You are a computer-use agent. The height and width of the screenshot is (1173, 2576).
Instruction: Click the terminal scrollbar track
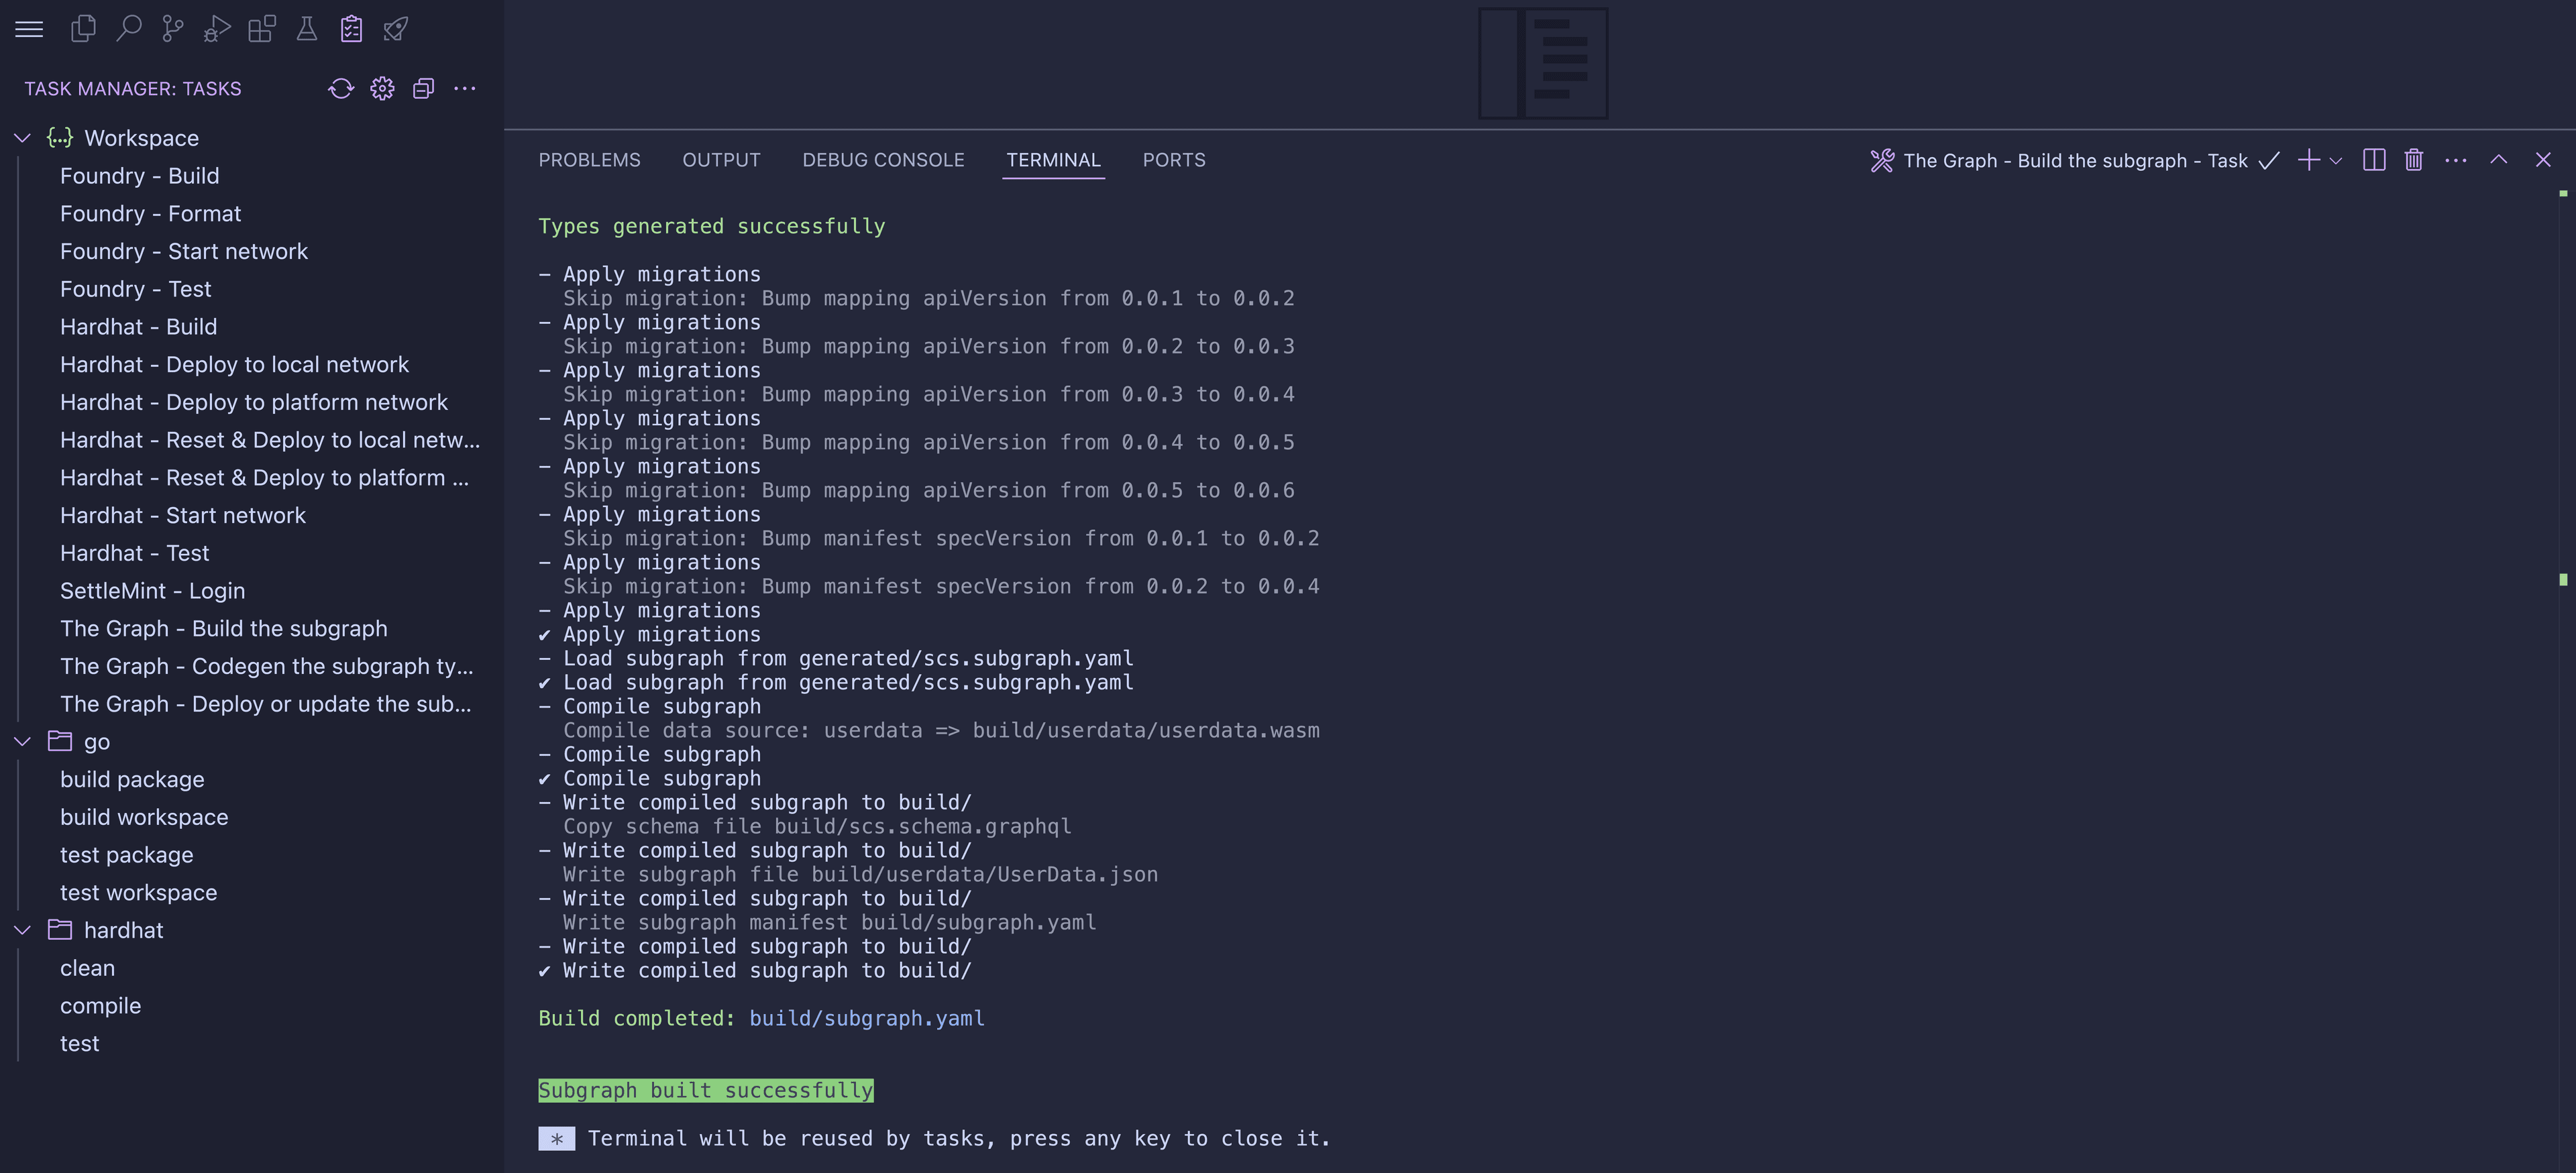pos(2563,680)
